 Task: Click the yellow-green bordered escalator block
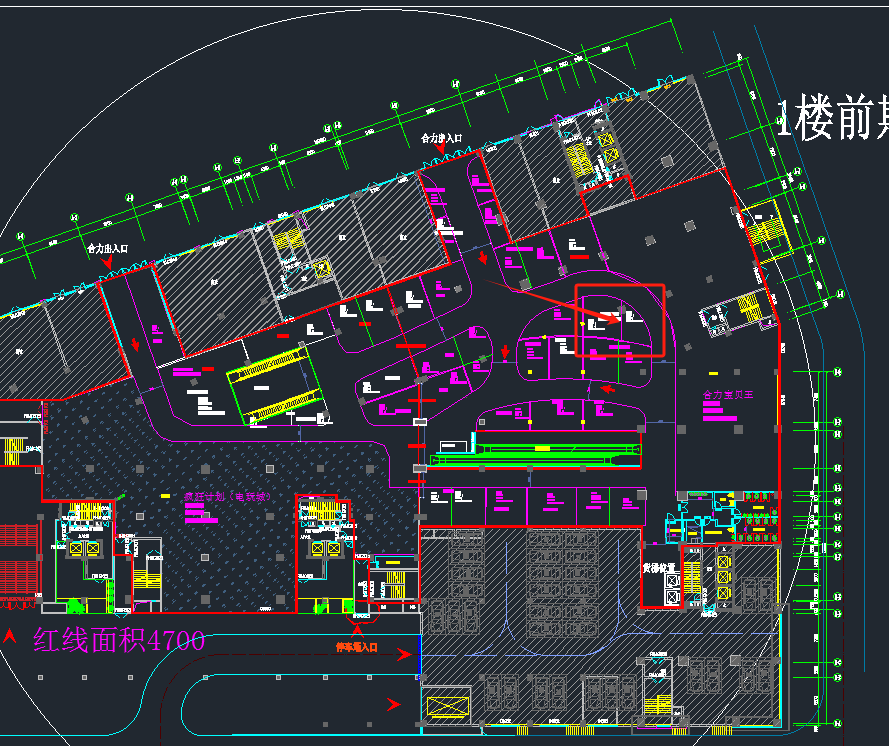[x=273, y=388]
